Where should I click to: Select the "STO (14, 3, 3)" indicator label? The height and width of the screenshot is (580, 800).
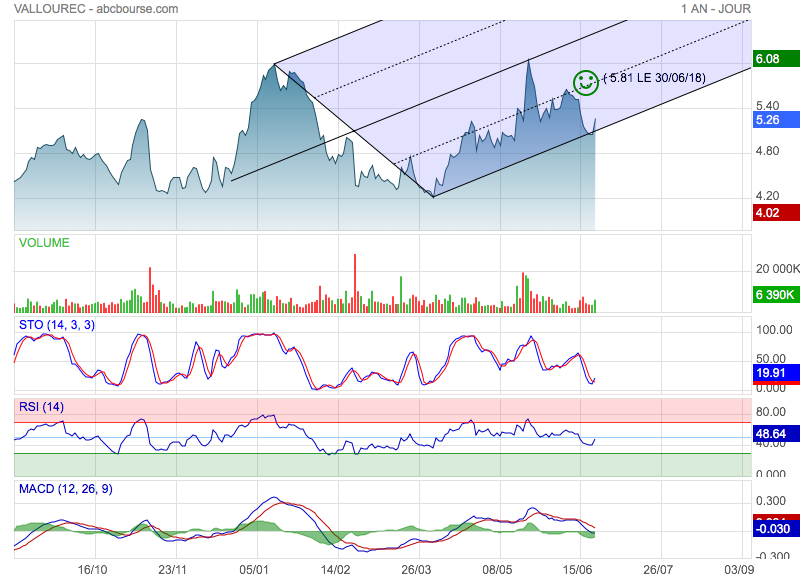(57, 325)
